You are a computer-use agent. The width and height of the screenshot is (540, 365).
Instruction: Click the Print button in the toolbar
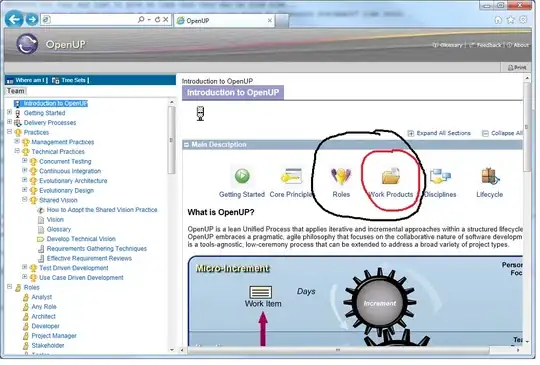[x=517, y=67]
